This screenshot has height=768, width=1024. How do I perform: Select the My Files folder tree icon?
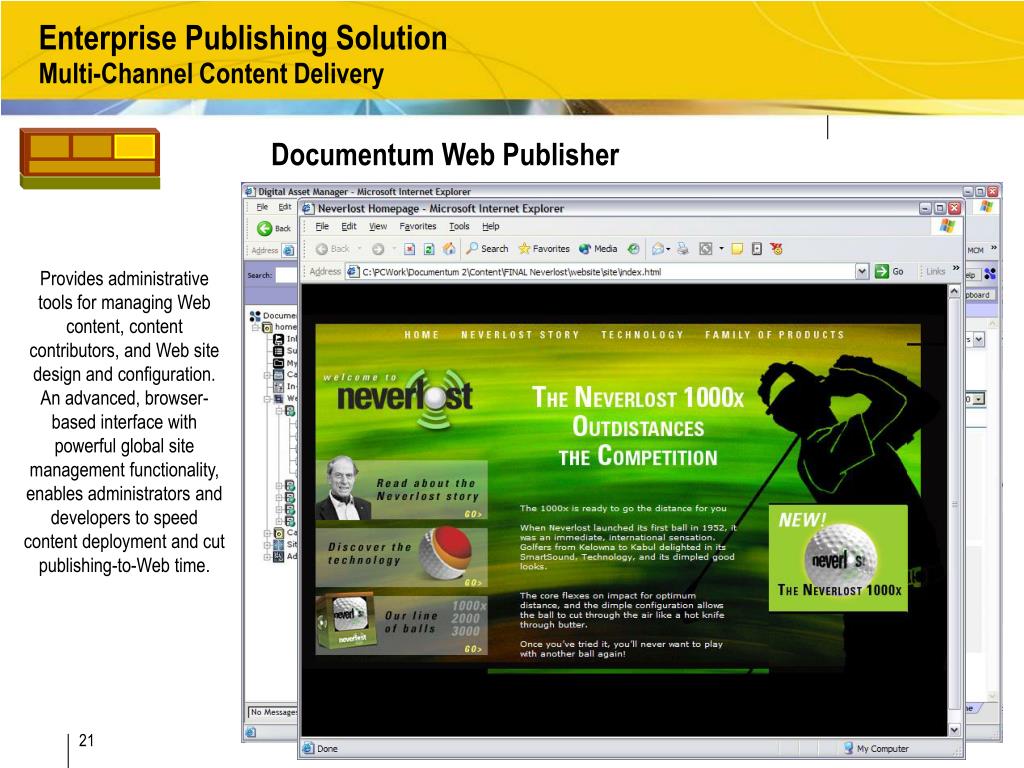click(278, 363)
